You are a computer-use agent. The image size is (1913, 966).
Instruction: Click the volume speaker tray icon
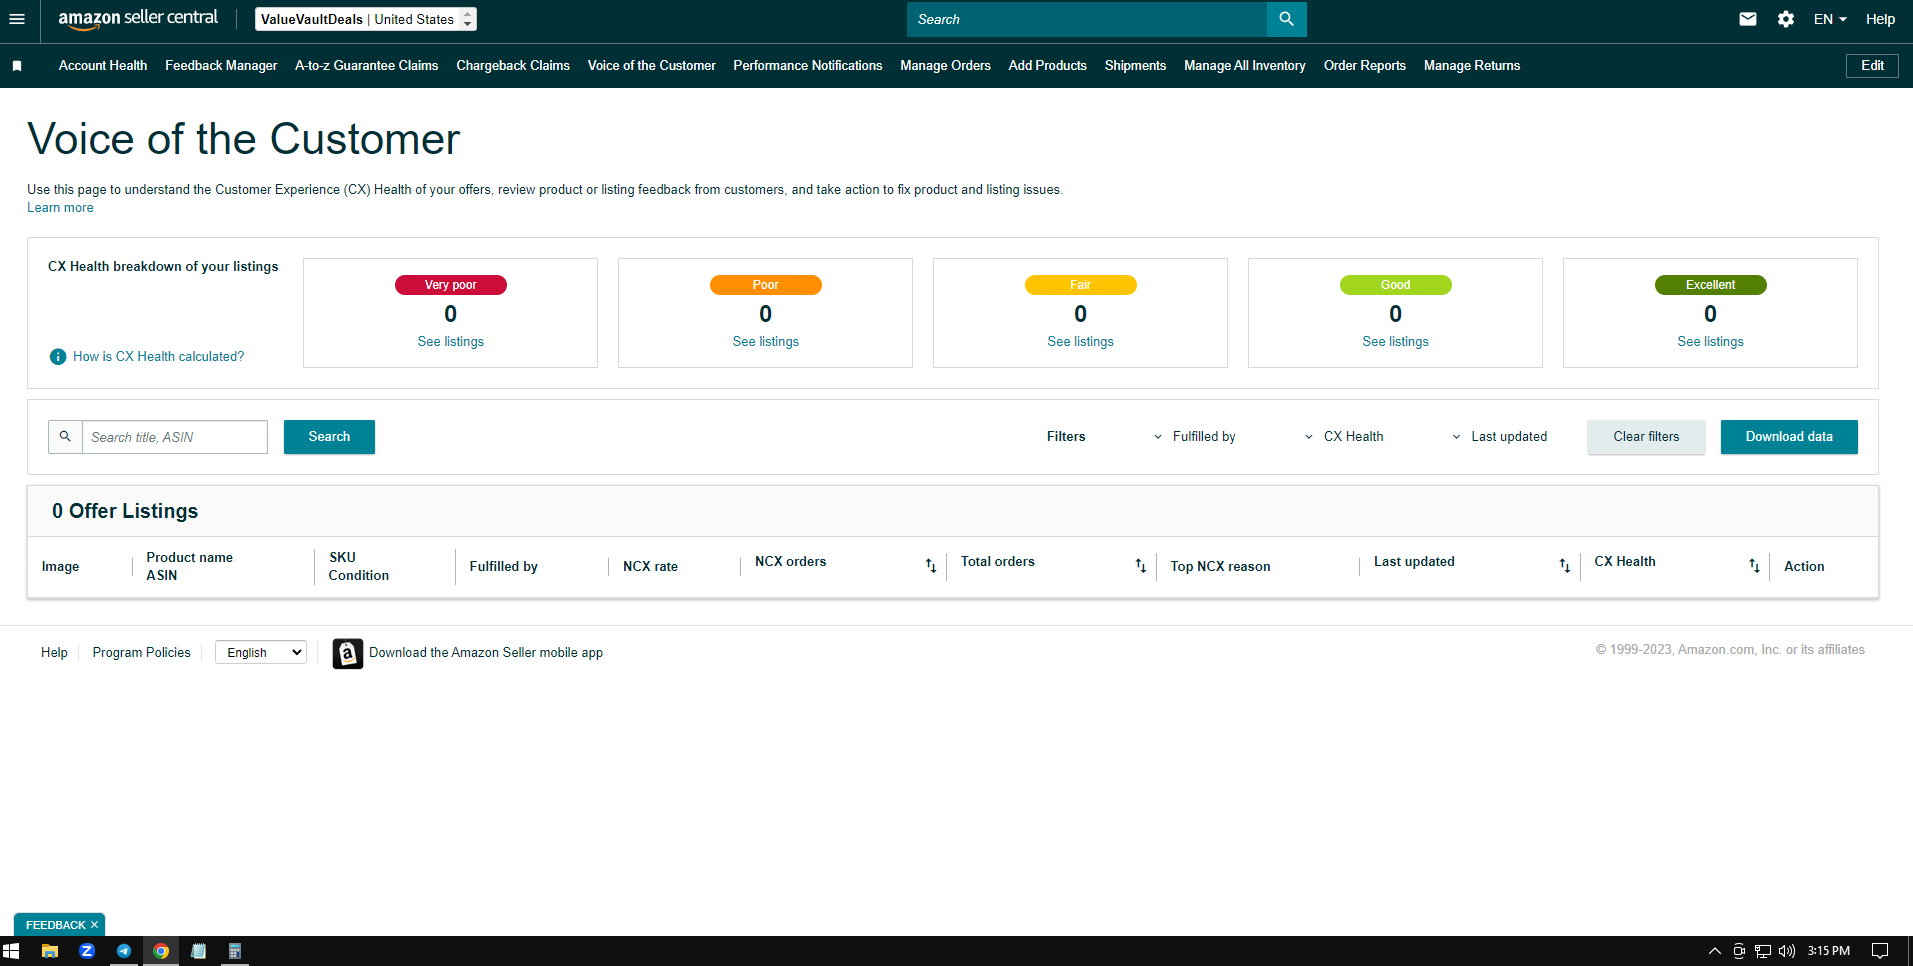coord(1787,951)
